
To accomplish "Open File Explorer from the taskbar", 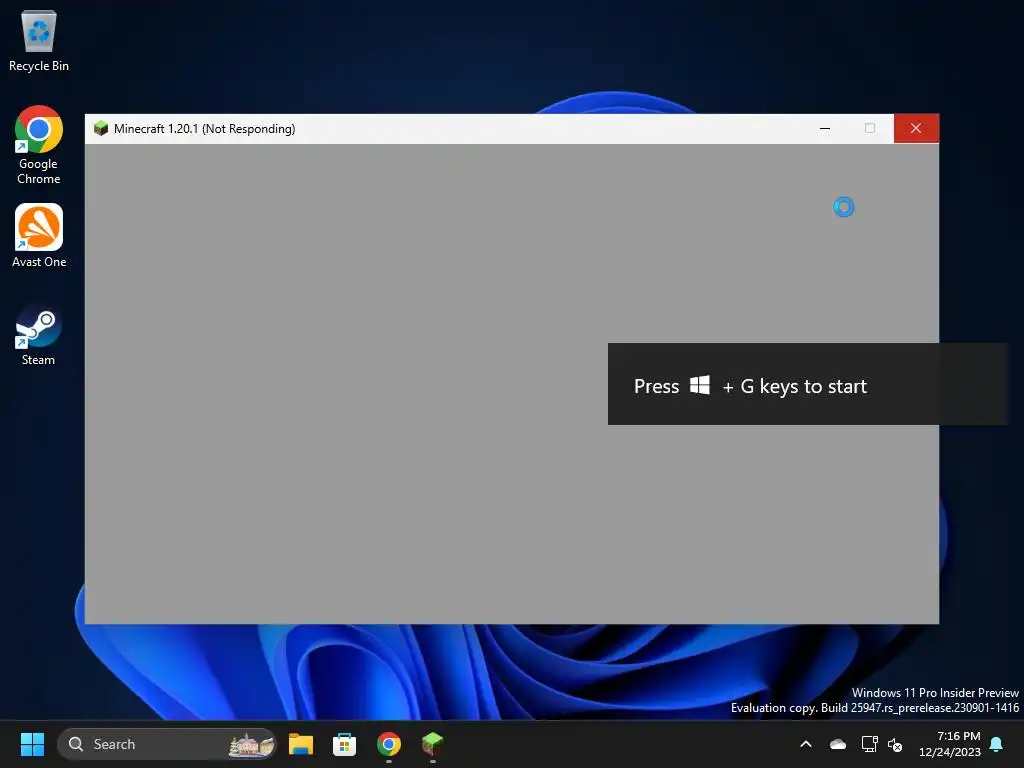I will click(301, 744).
